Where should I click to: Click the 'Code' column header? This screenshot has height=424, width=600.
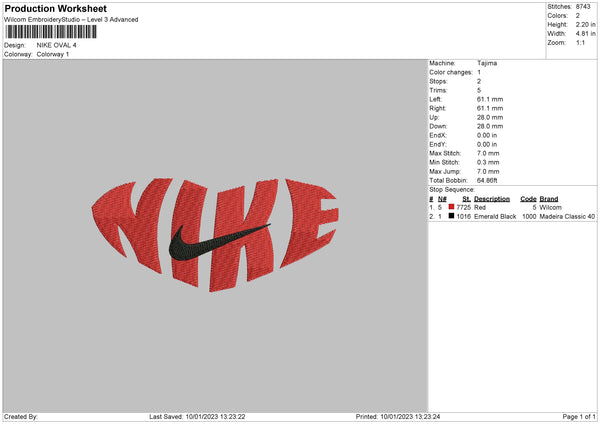tap(528, 199)
